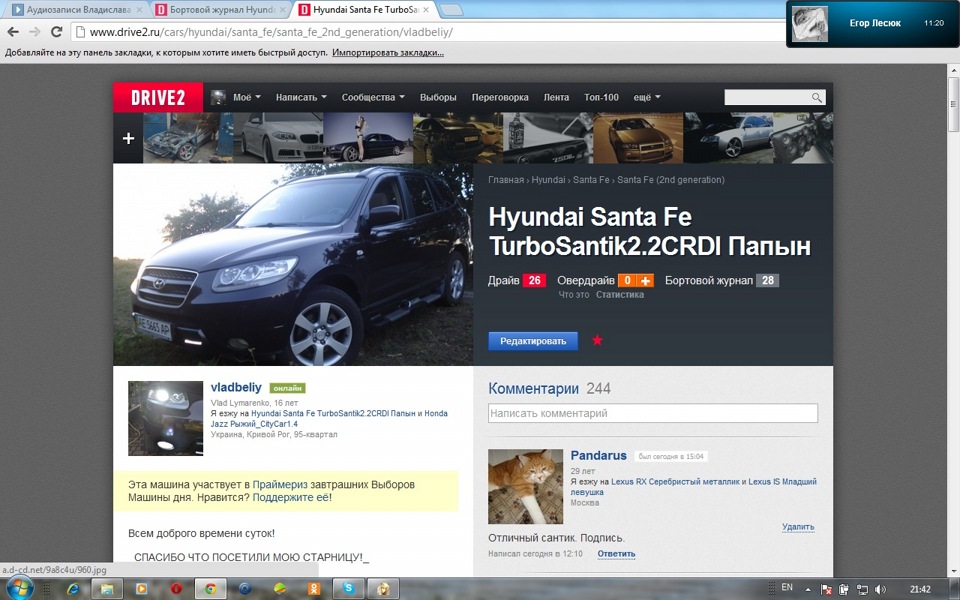960x600 pixels.
Task: Open Windows Media Player taskbar icon
Action: [141, 589]
